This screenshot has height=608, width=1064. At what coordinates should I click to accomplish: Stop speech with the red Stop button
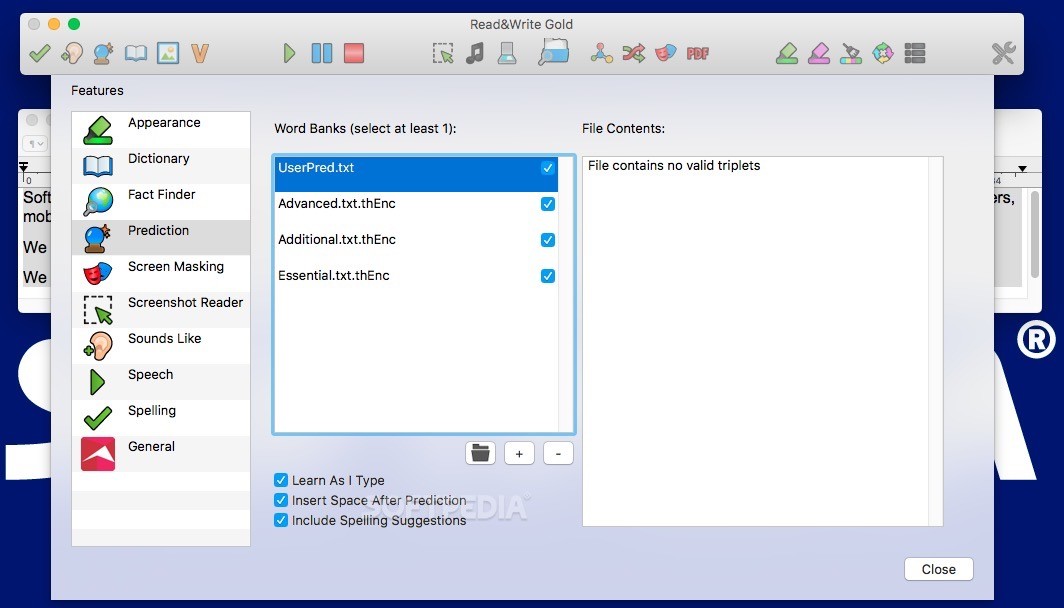point(354,53)
